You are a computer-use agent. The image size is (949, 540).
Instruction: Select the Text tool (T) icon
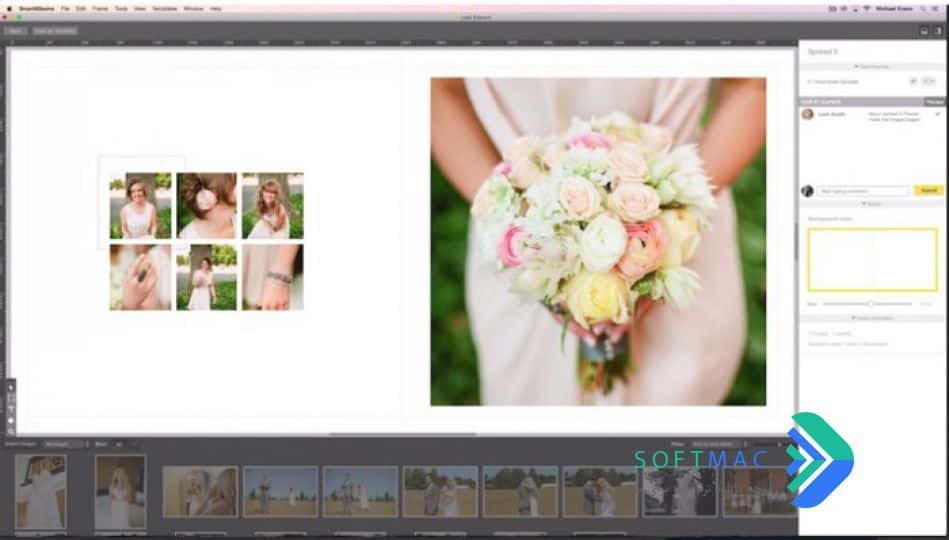(11, 410)
